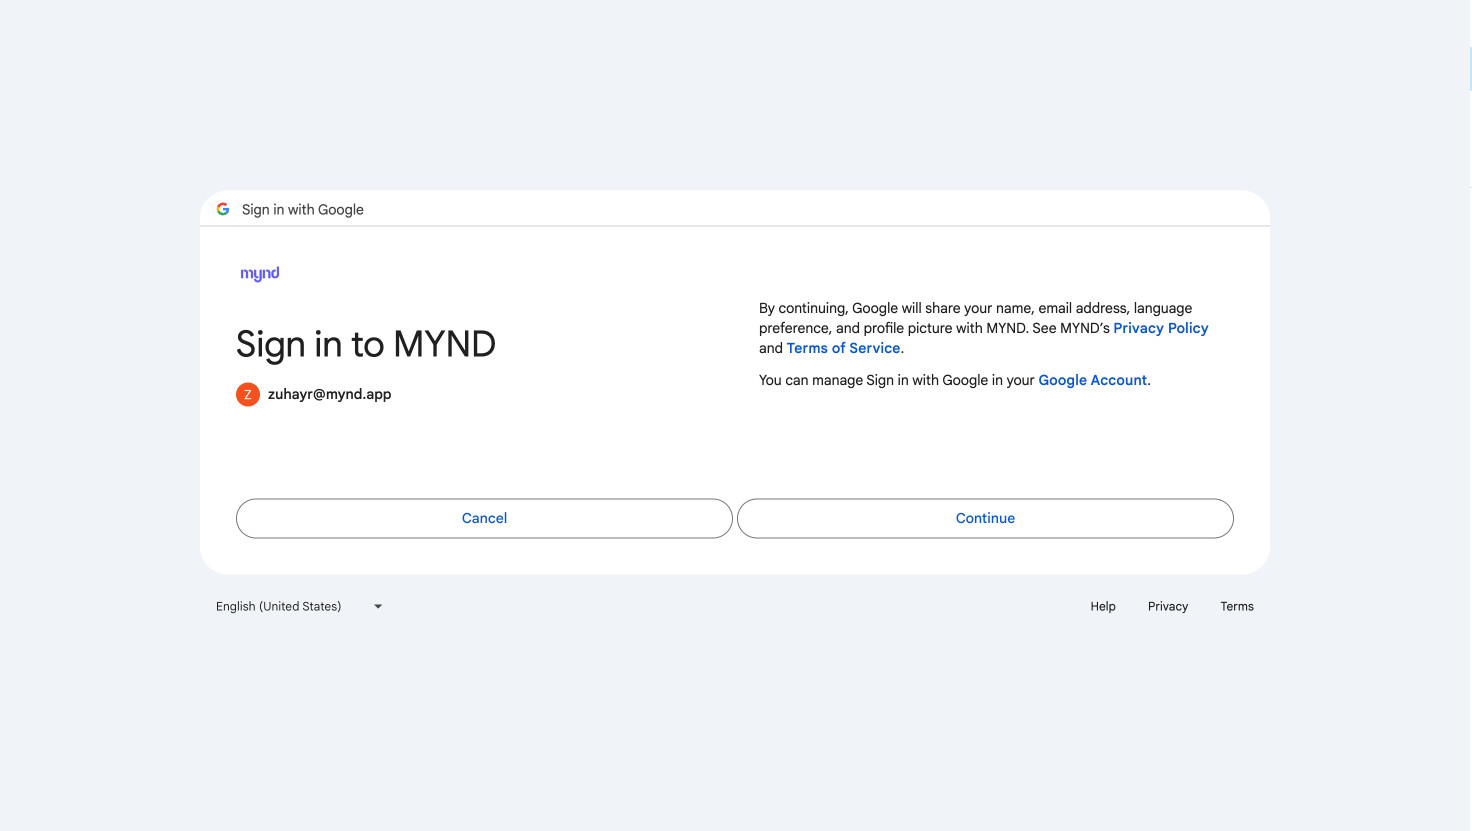Open the language dropdown arrow

[378, 606]
